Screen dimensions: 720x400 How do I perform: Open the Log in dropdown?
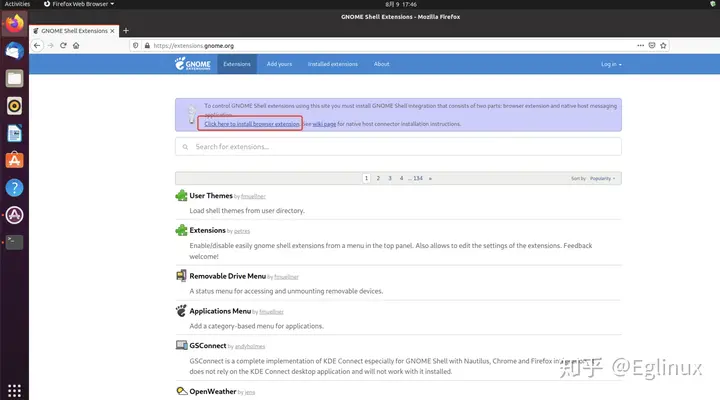tap(611, 64)
